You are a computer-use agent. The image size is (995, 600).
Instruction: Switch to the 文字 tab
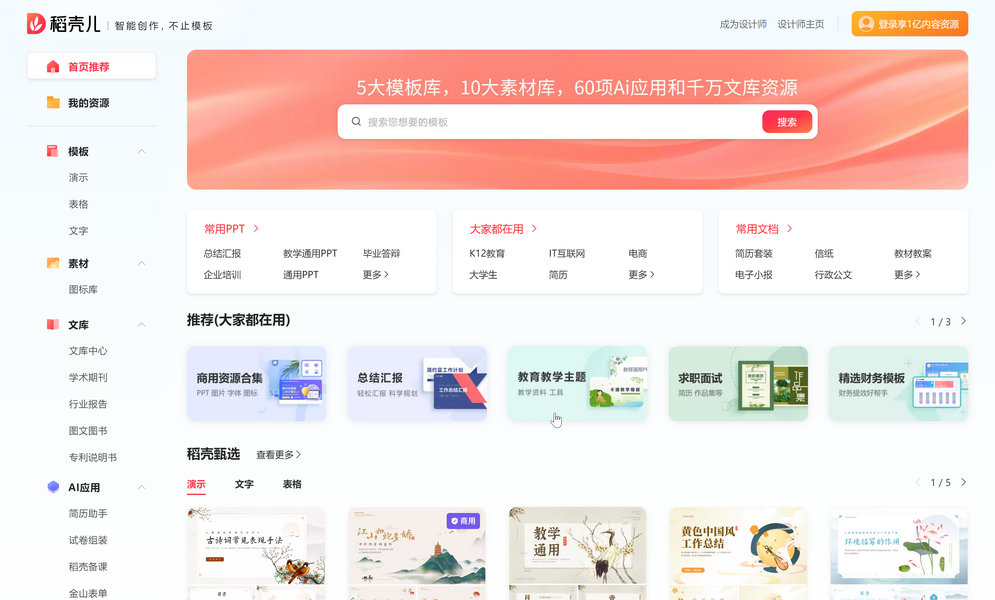244,484
